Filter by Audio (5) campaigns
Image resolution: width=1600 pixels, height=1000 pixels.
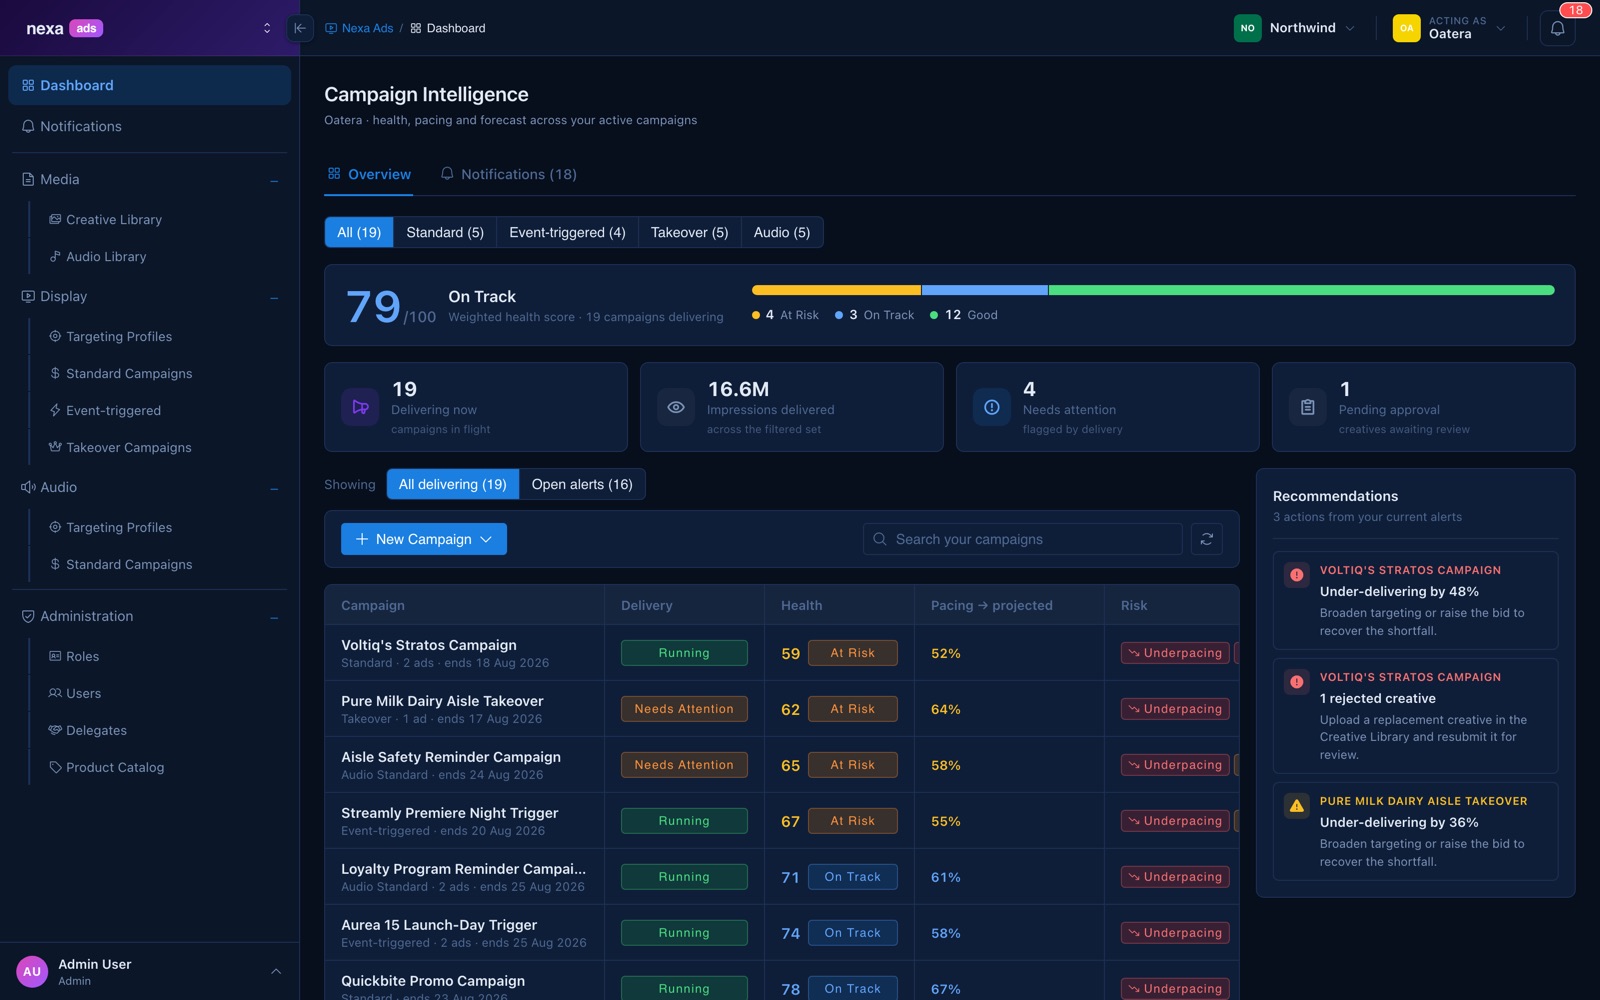[x=782, y=232]
